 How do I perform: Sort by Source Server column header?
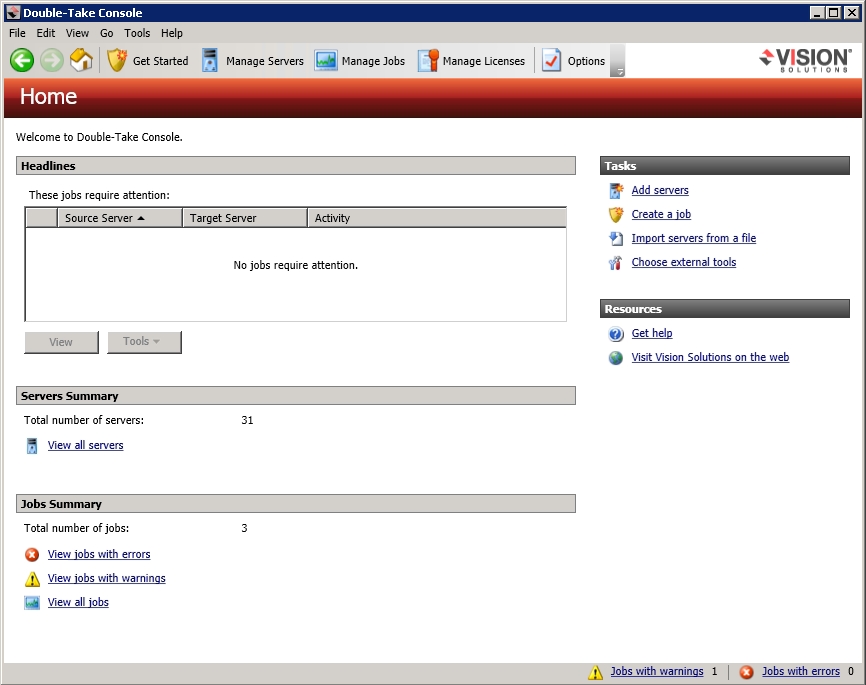click(120, 218)
